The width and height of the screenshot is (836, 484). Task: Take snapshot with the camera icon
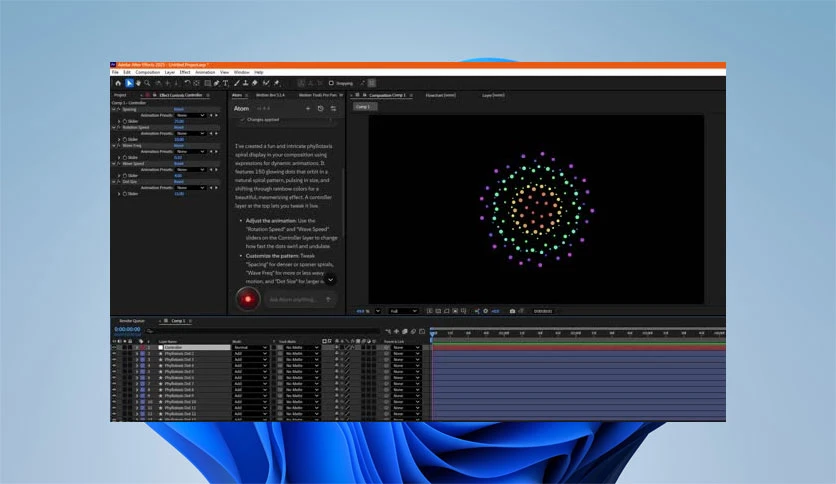pos(512,311)
